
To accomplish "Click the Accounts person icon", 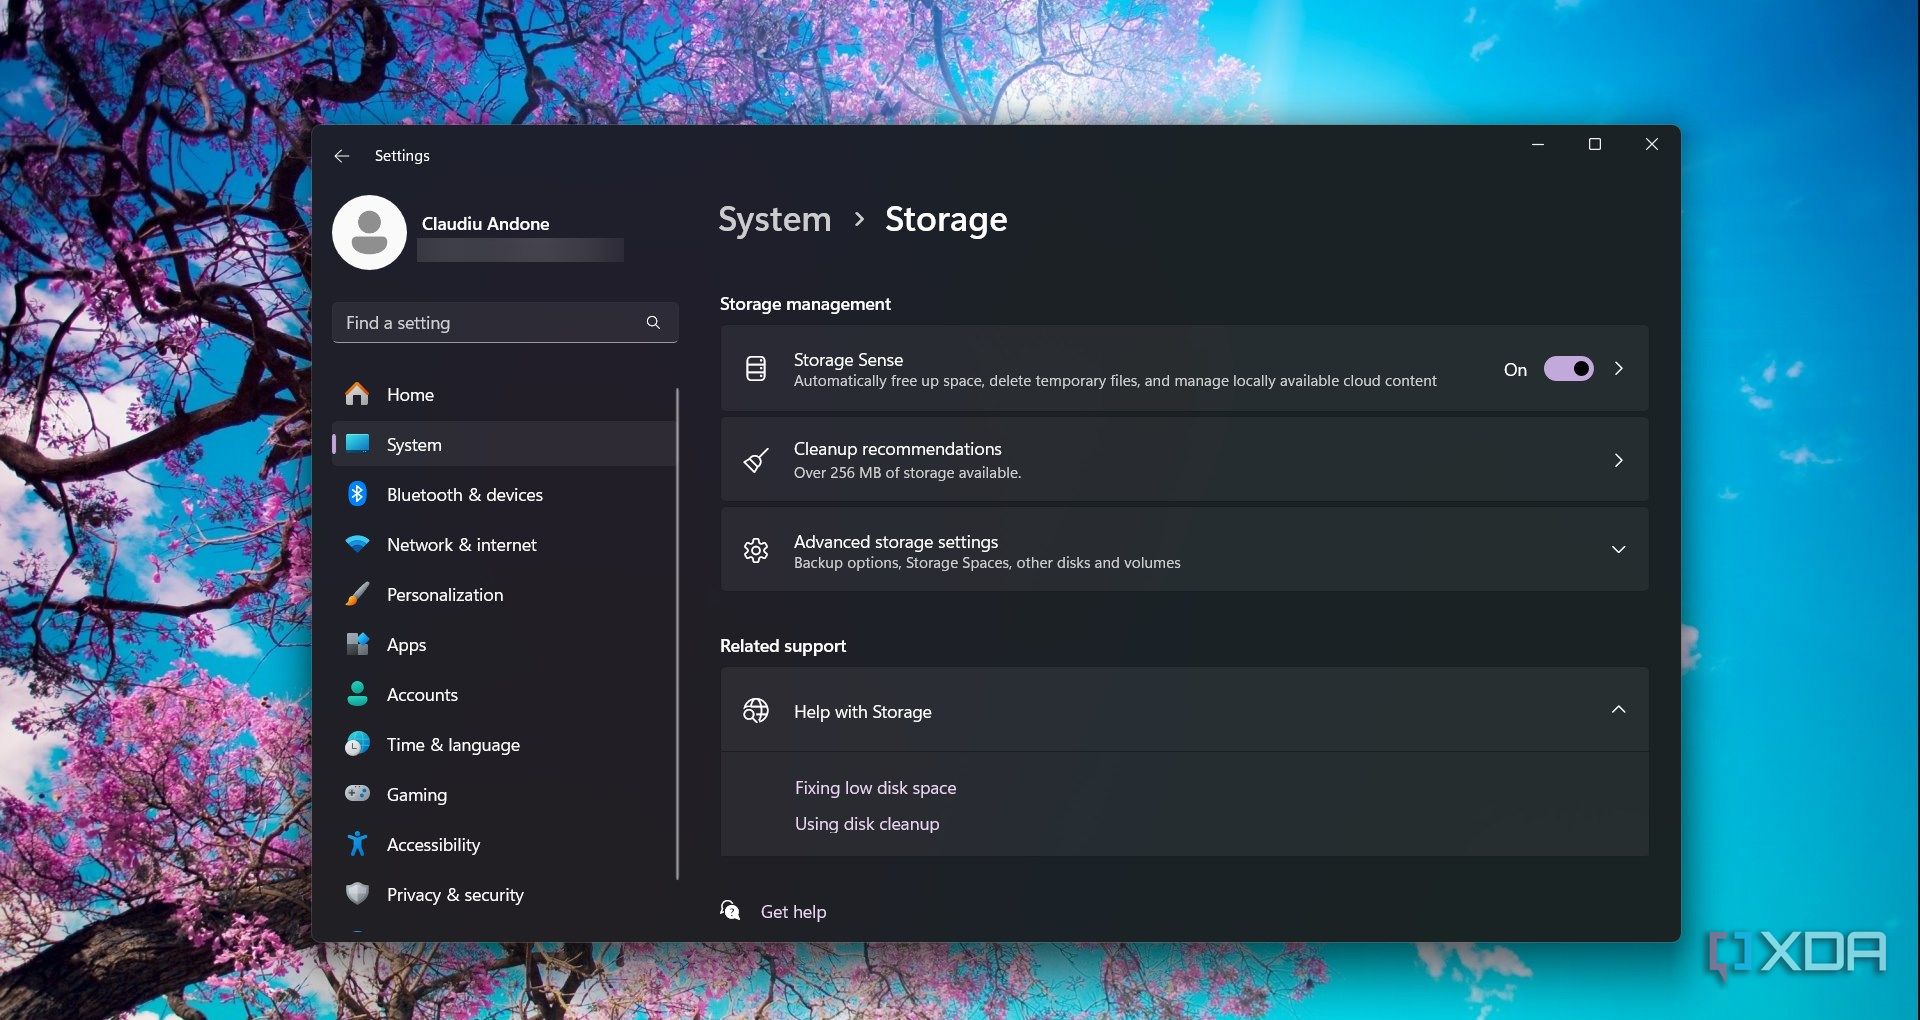I will click(357, 694).
